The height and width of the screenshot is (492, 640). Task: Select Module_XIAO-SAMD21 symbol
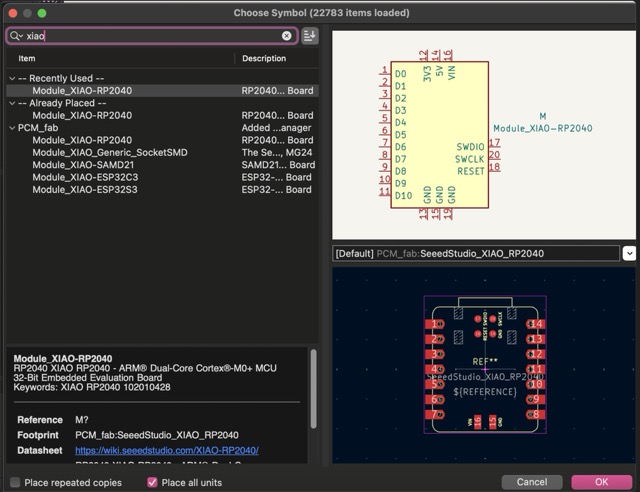(x=162, y=165)
